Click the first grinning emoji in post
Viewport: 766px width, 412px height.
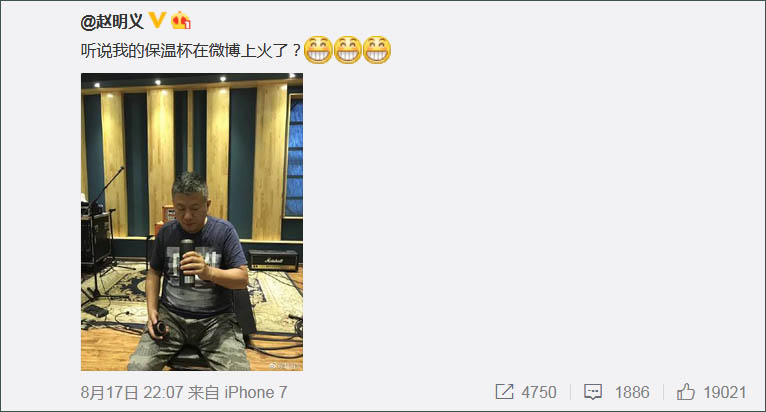click(318, 50)
